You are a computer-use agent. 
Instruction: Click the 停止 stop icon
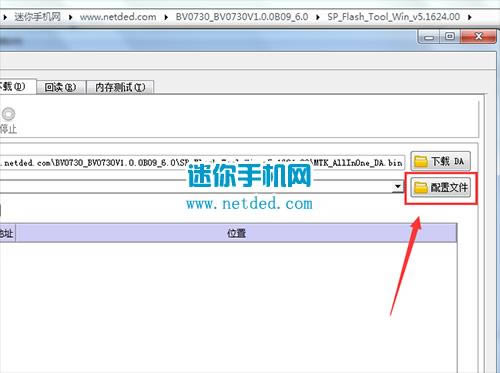coord(8,114)
